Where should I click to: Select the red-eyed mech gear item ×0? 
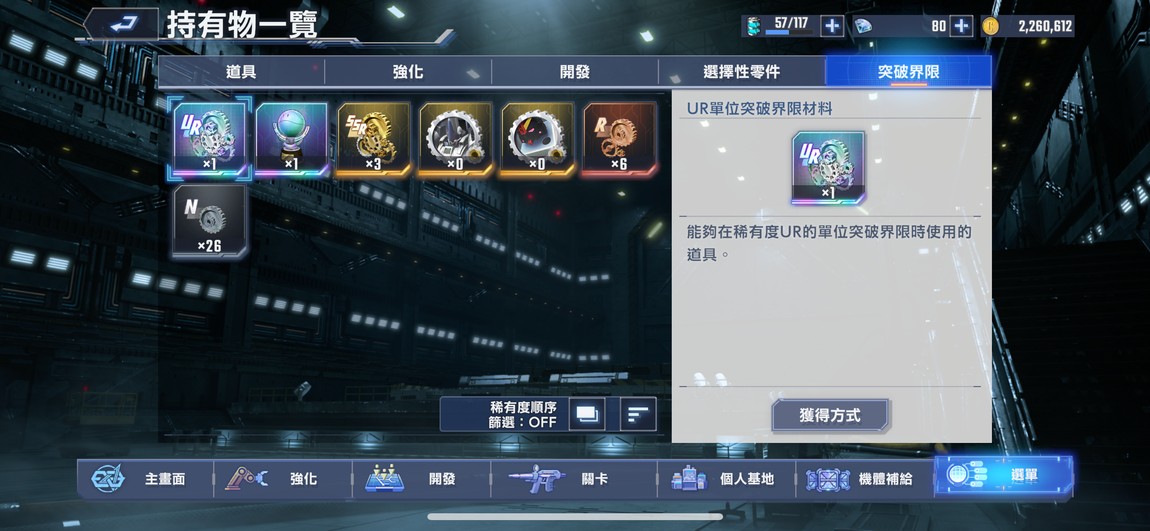[538, 139]
